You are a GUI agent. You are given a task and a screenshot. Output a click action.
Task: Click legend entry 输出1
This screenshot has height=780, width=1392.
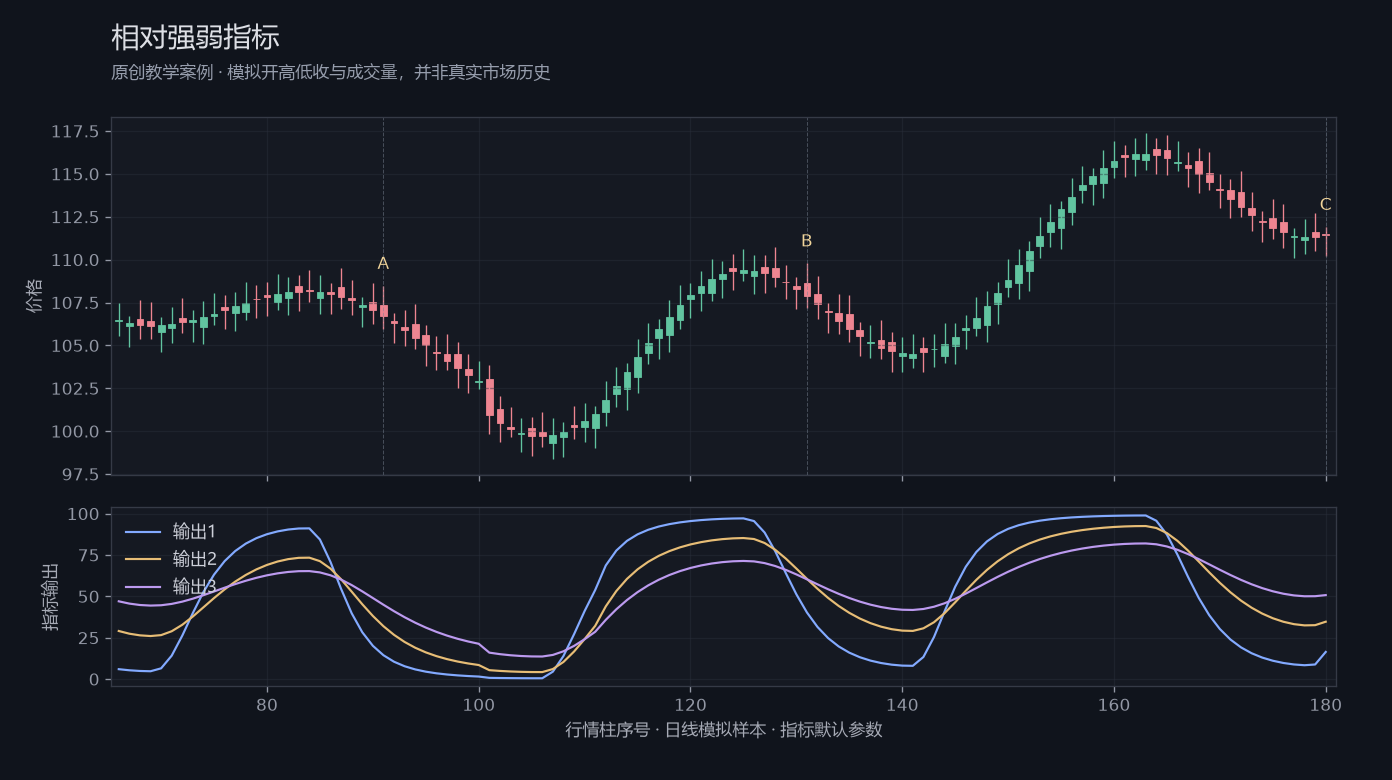click(194, 531)
